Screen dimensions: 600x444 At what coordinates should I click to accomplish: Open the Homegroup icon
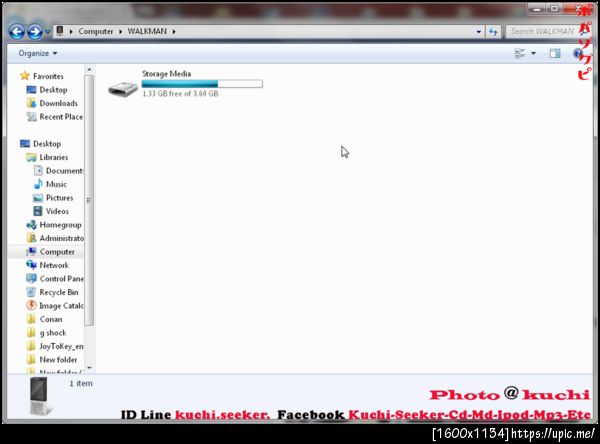pyautogui.click(x=31, y=225)
